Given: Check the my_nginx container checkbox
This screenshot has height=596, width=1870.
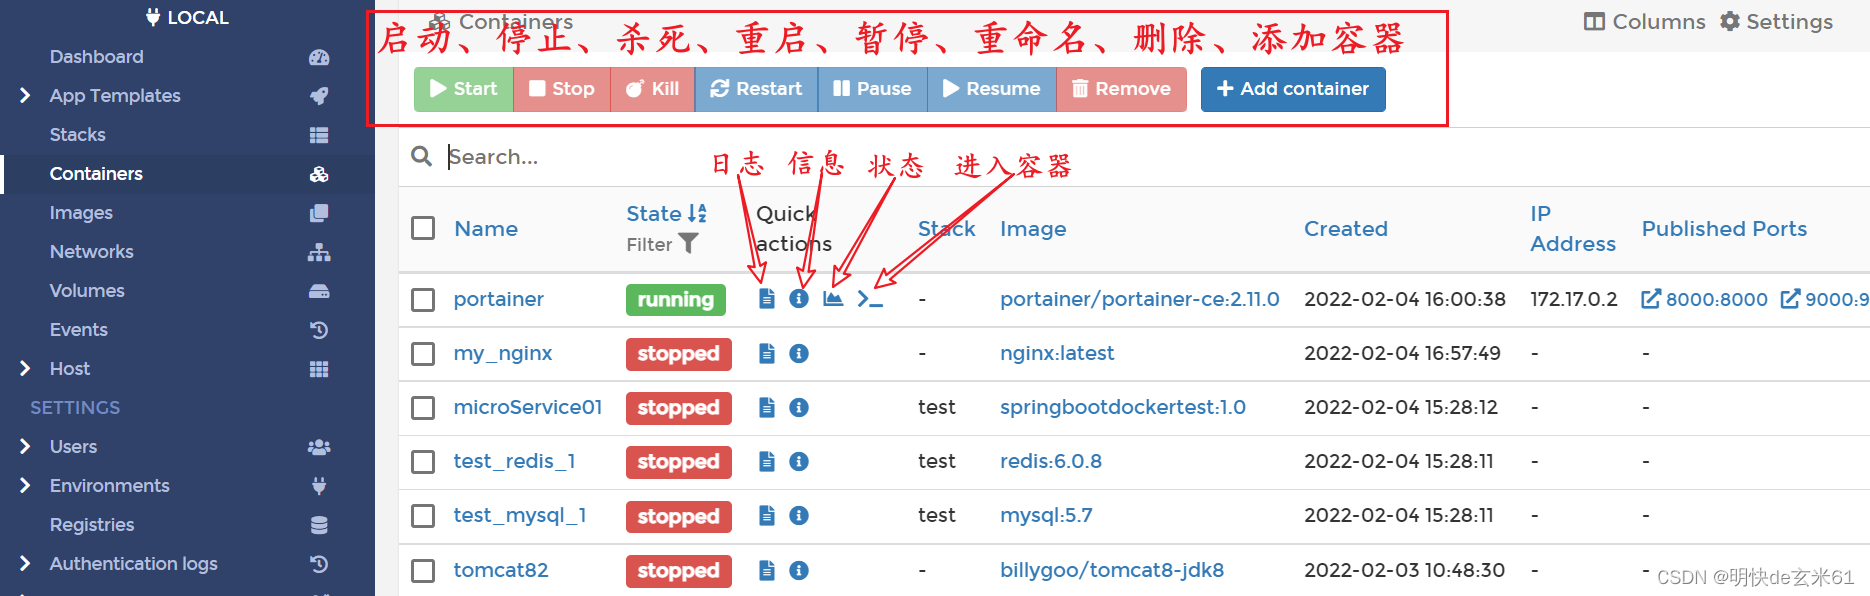Looking at the screenshot, I should point(423,354).
